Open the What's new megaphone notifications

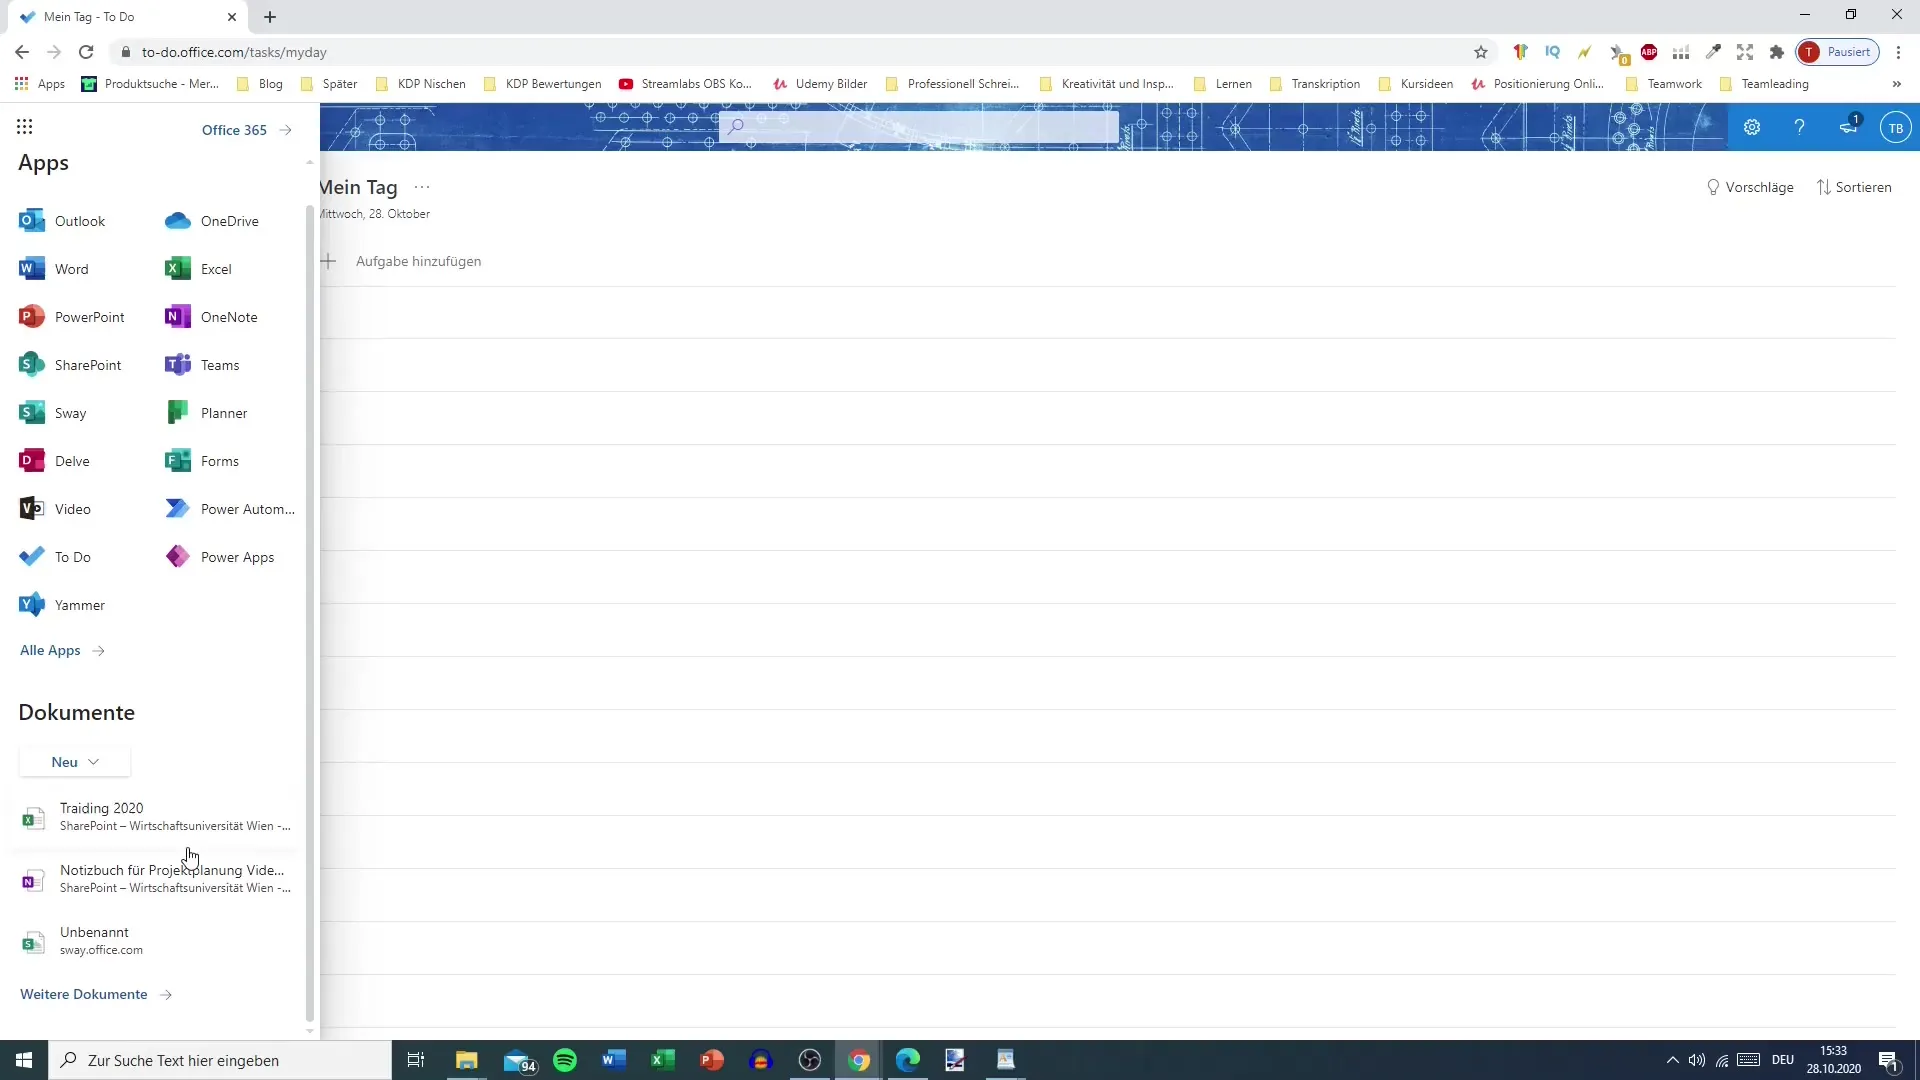pos(1848,127)
